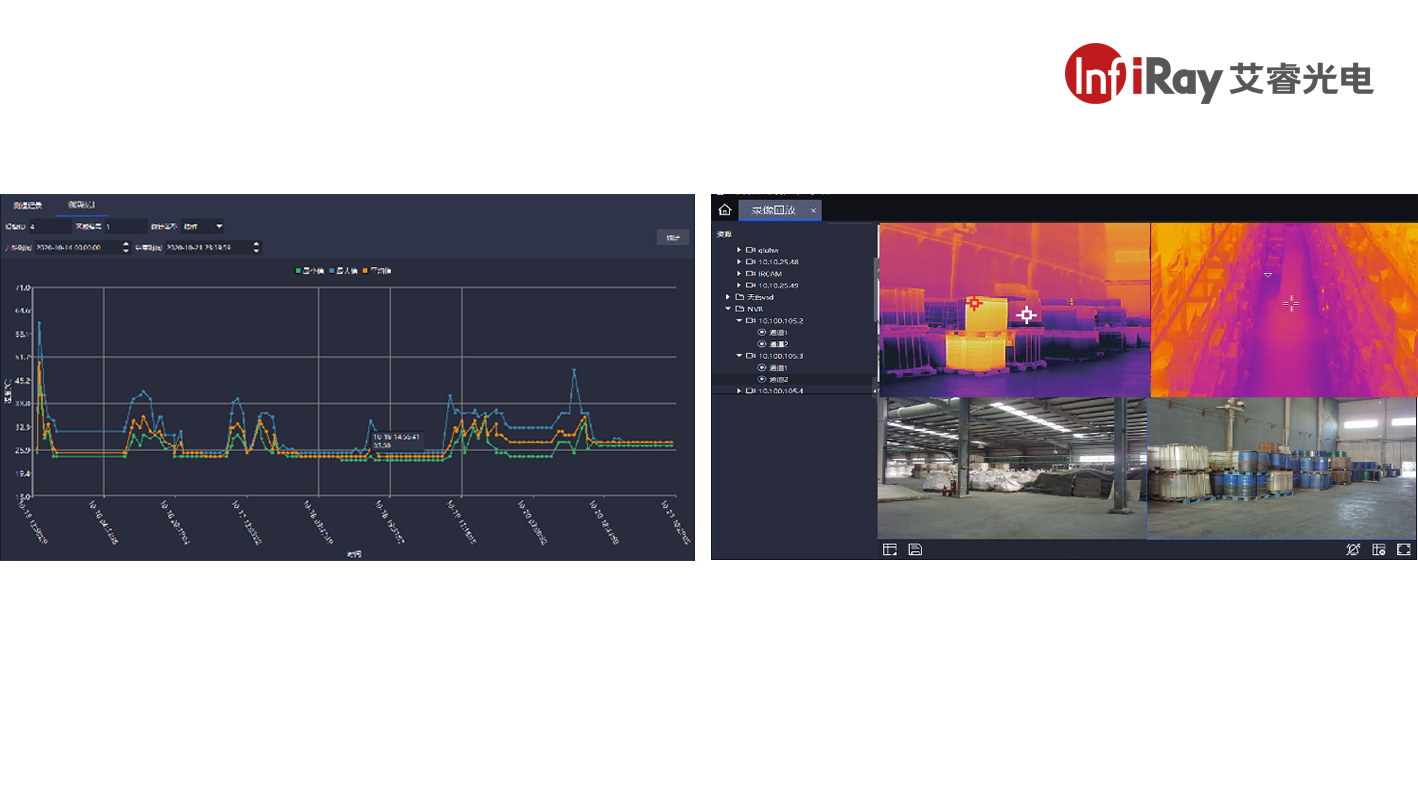This screenshot has height=797, width=1418.
Task: Close the video playback tab
Action: (x=814, y=210)
